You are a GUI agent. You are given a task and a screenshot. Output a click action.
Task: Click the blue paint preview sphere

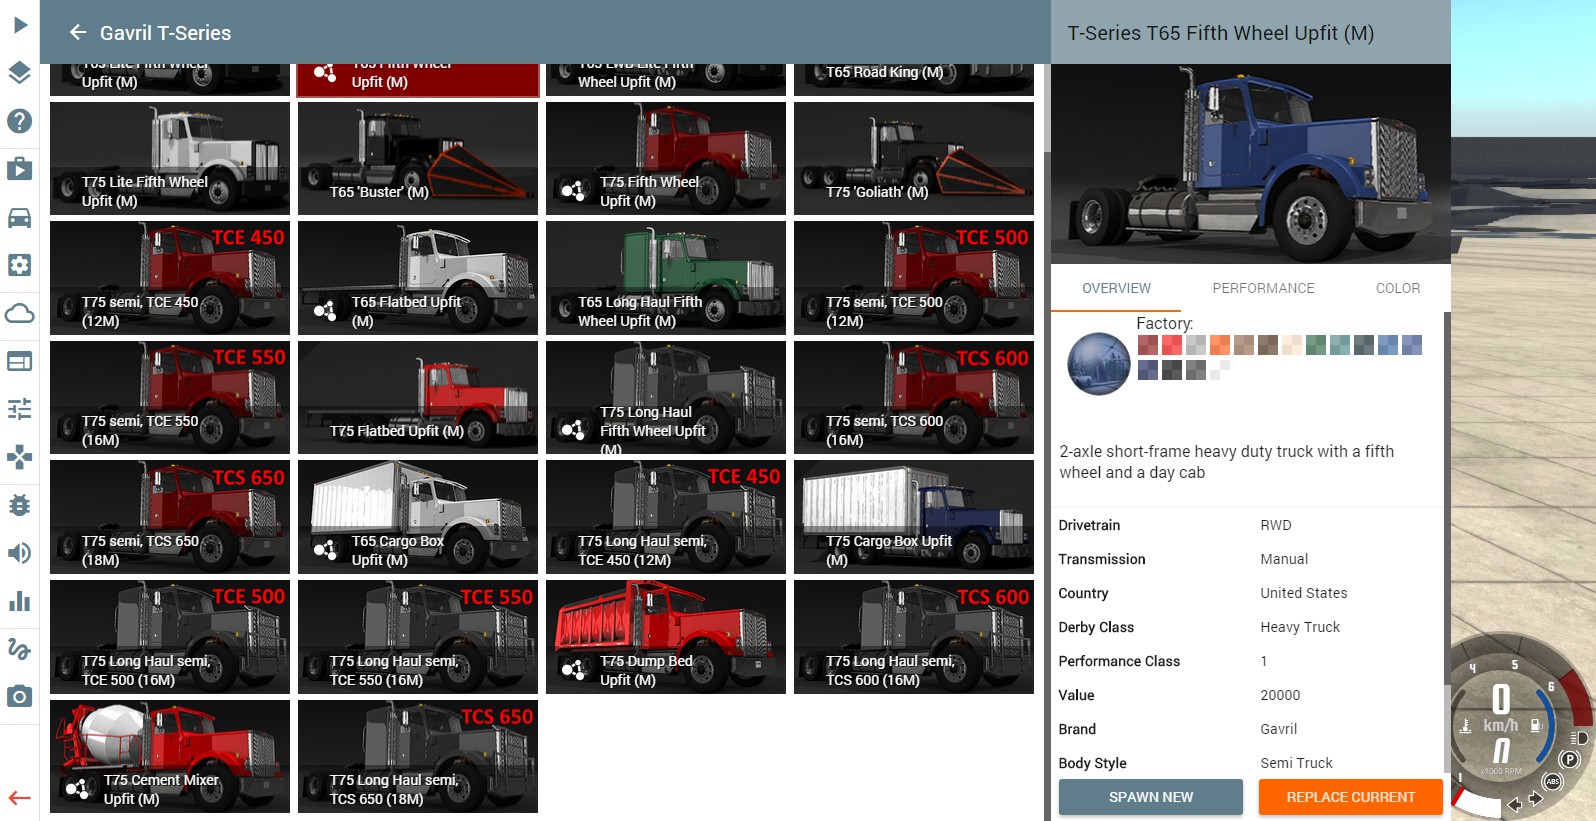[1099, 364]
